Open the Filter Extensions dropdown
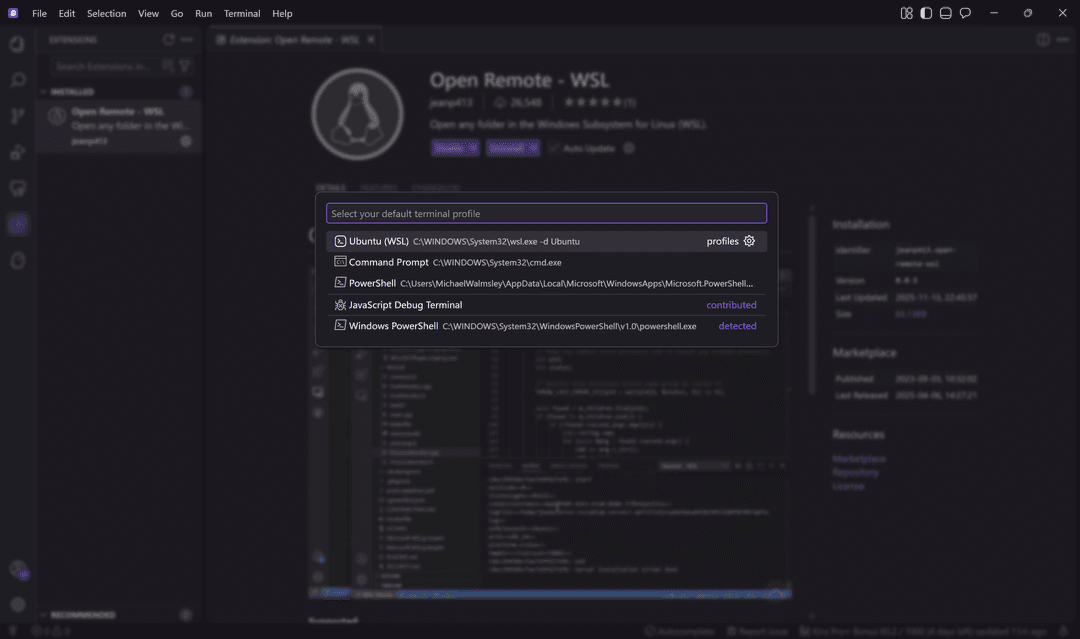Screen dimensions: 1080x639 click(x=185, y=66)
